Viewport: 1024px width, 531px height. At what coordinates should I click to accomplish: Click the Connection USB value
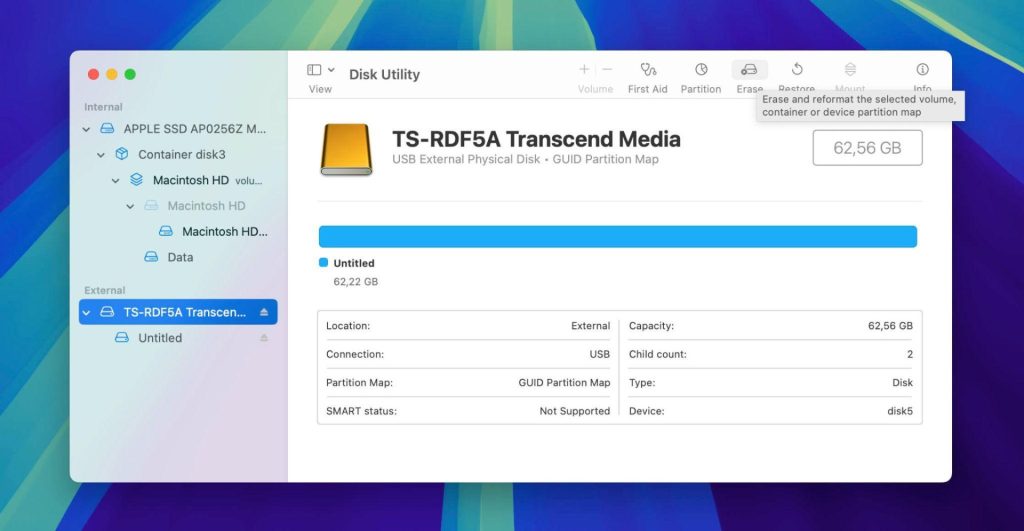(600, 354)
